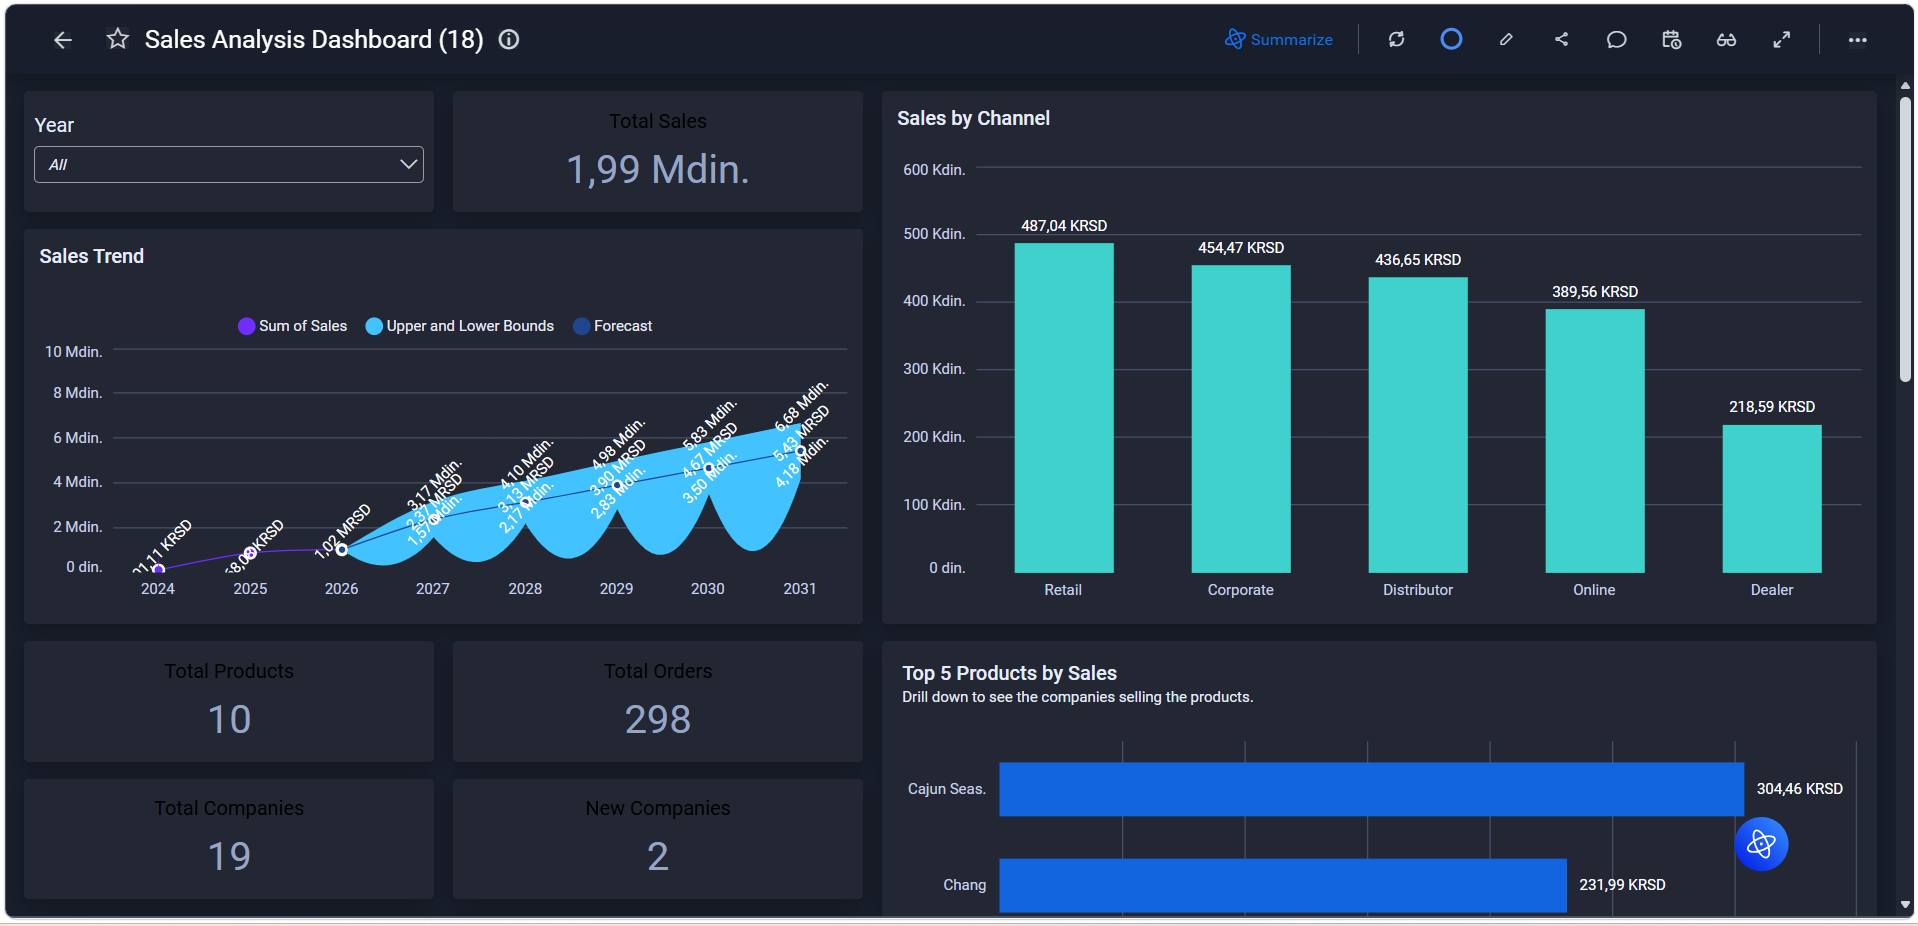
Task: Click the back arrow icon
Action: [x=63, y=40]
